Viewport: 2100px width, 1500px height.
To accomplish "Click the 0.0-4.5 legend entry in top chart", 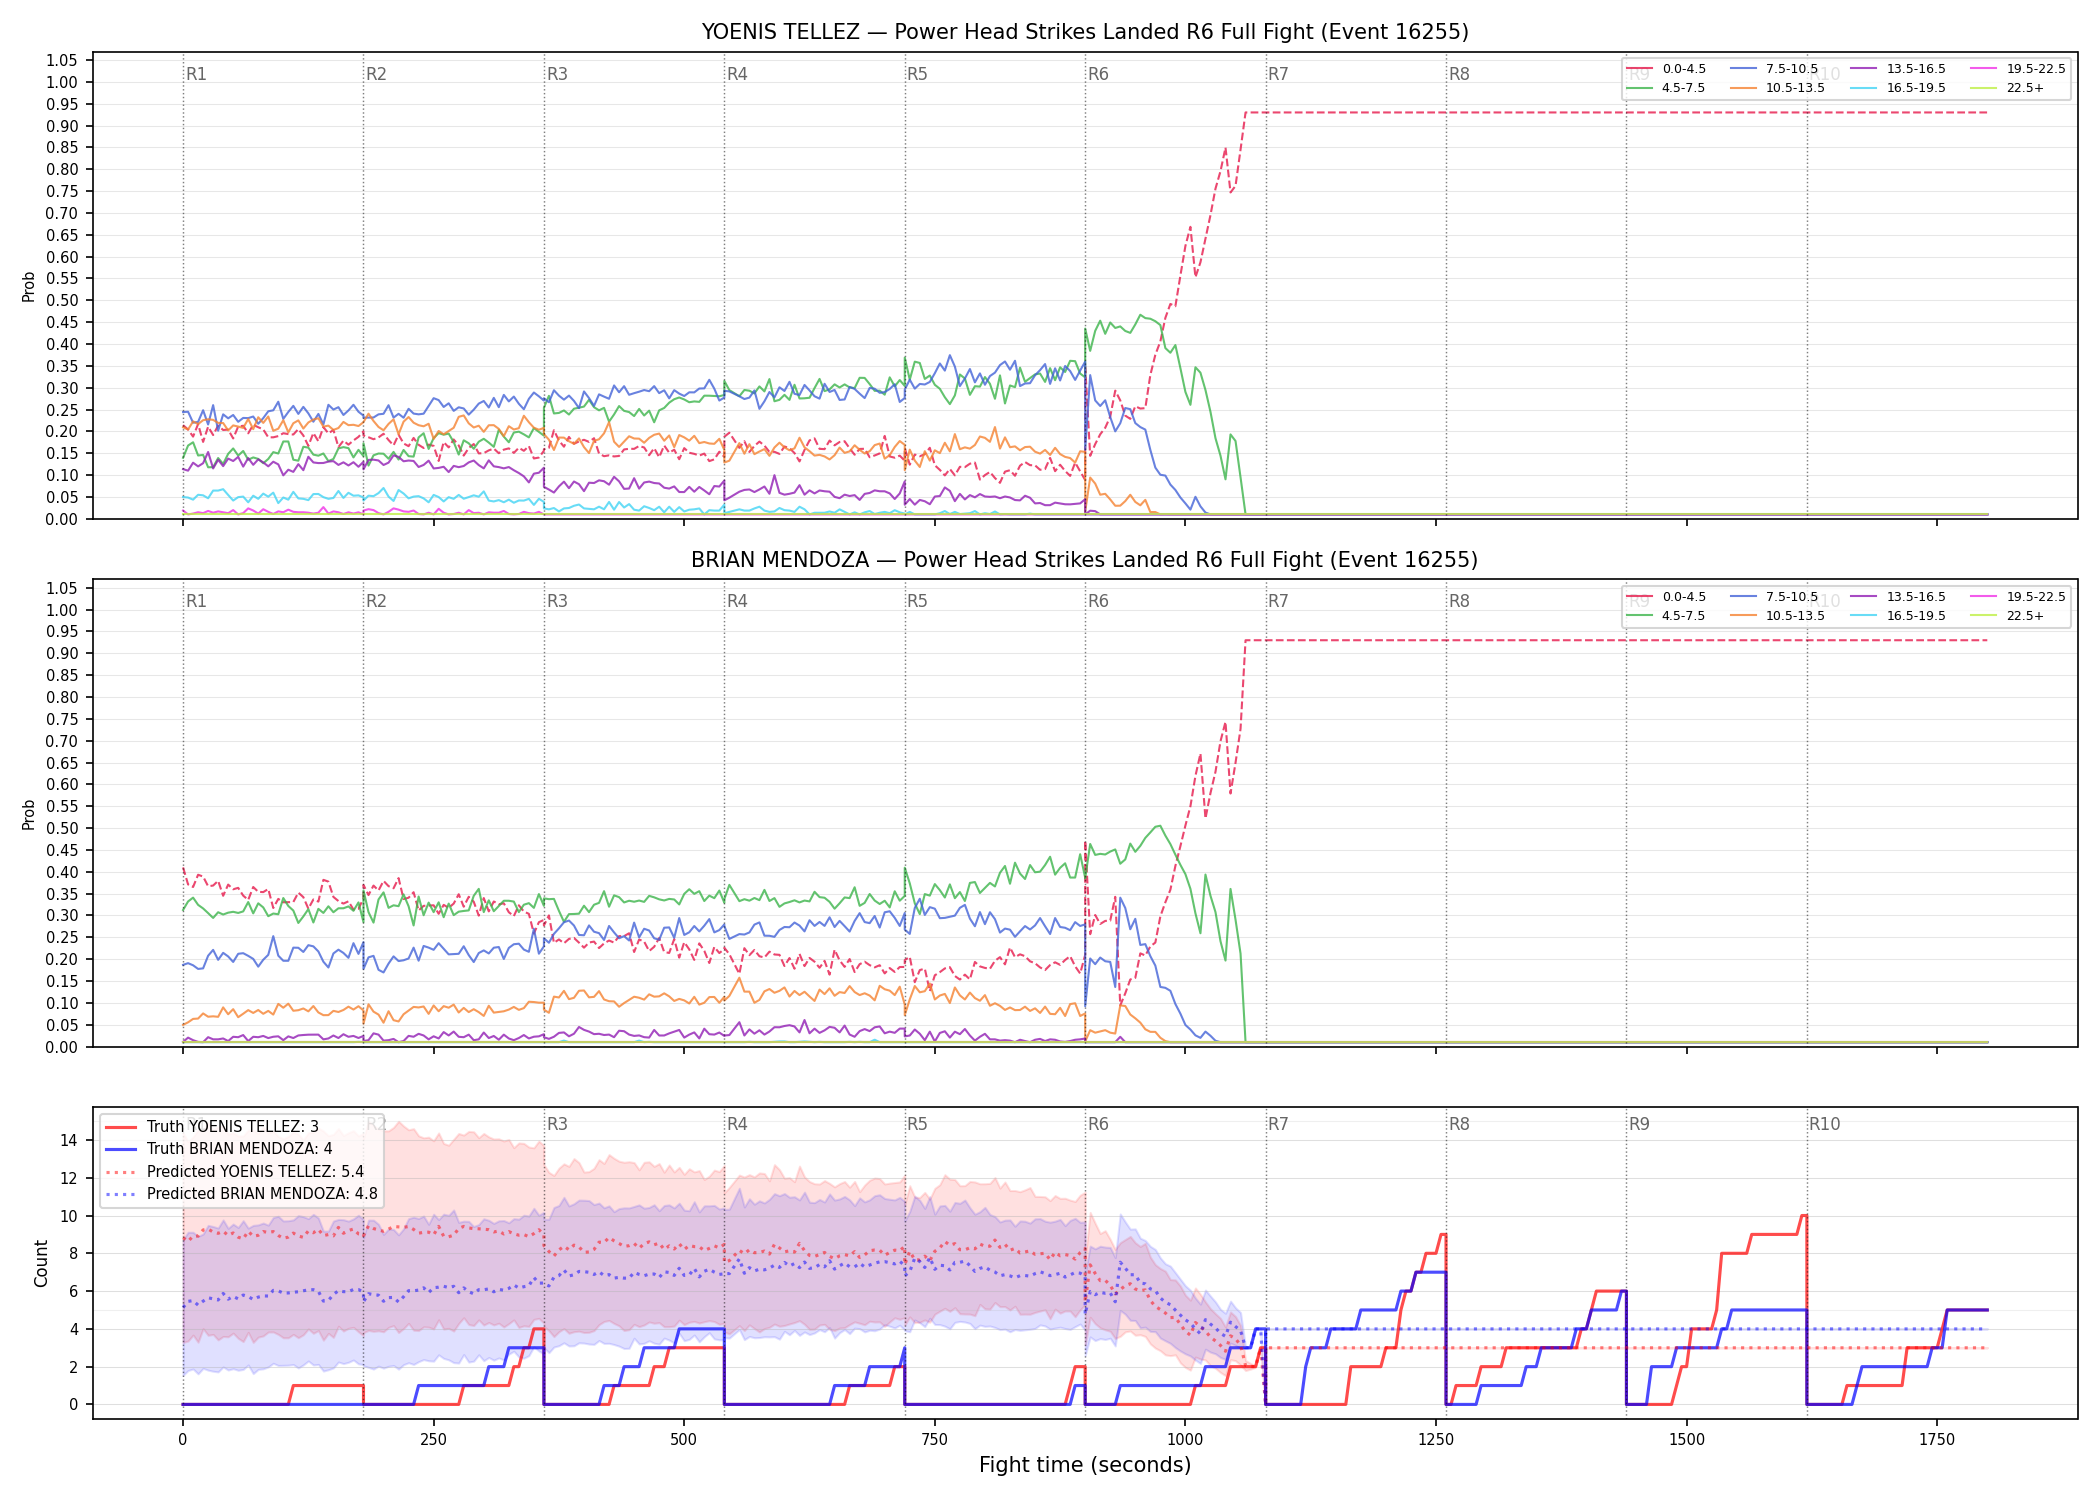I will [x=1667, y=69].
